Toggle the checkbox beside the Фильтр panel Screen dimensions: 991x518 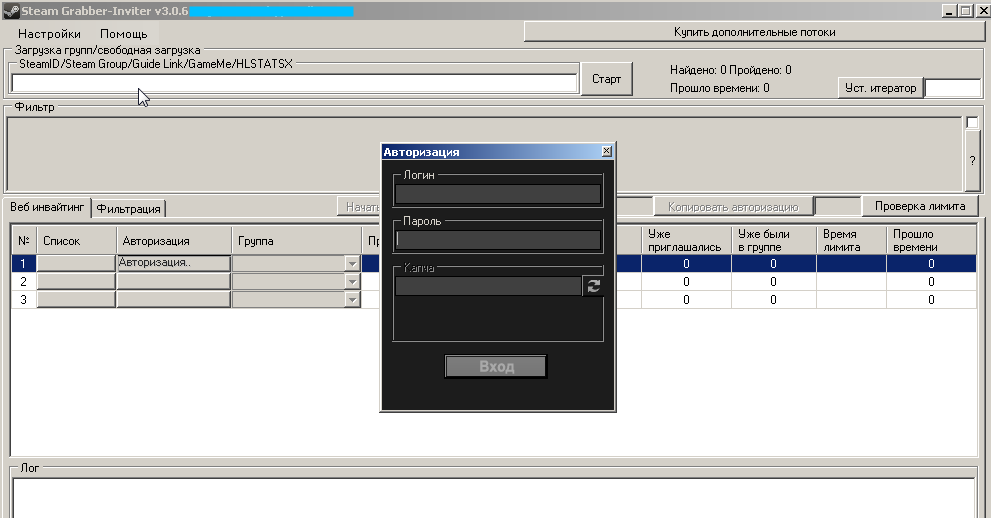point(972,123)
